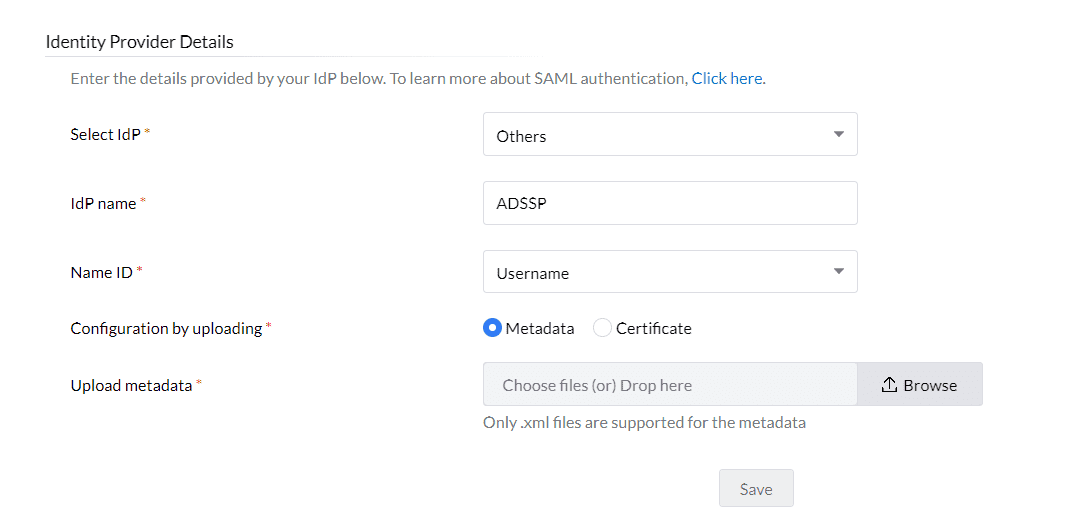Screen dimensions: 1075x527
Task: Open the SAML "Click here" link
Action: 727,78
